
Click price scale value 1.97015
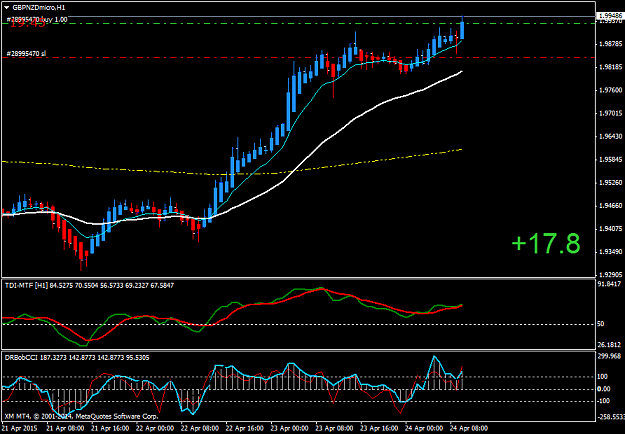609,114
